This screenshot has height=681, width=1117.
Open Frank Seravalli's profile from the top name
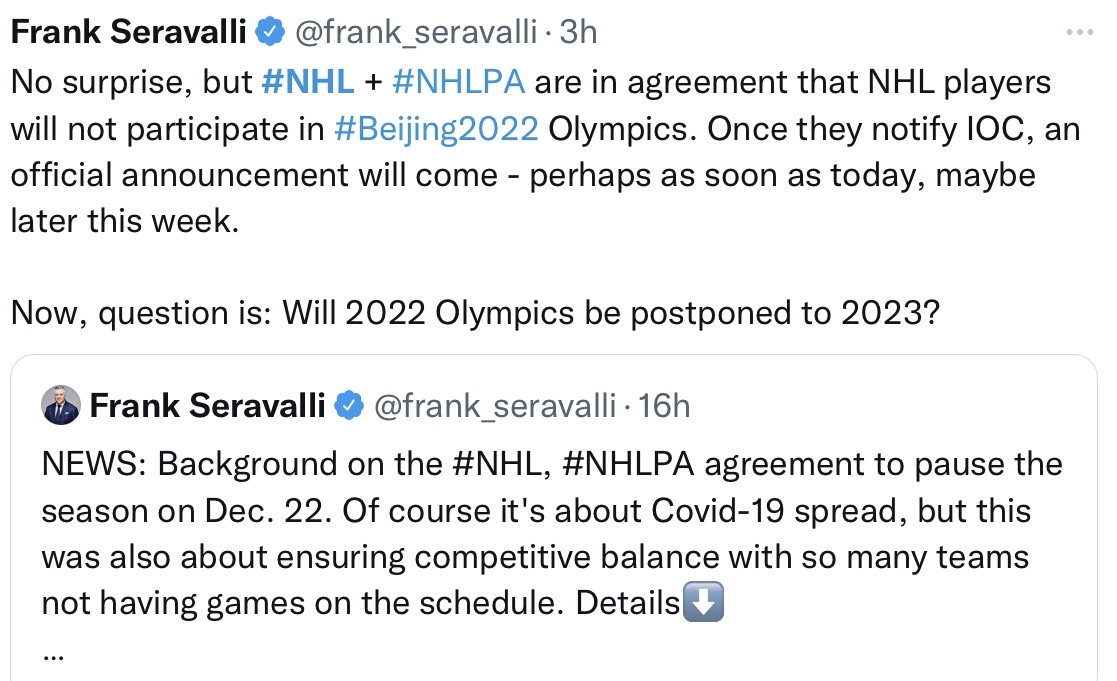(x=129, y=32)
